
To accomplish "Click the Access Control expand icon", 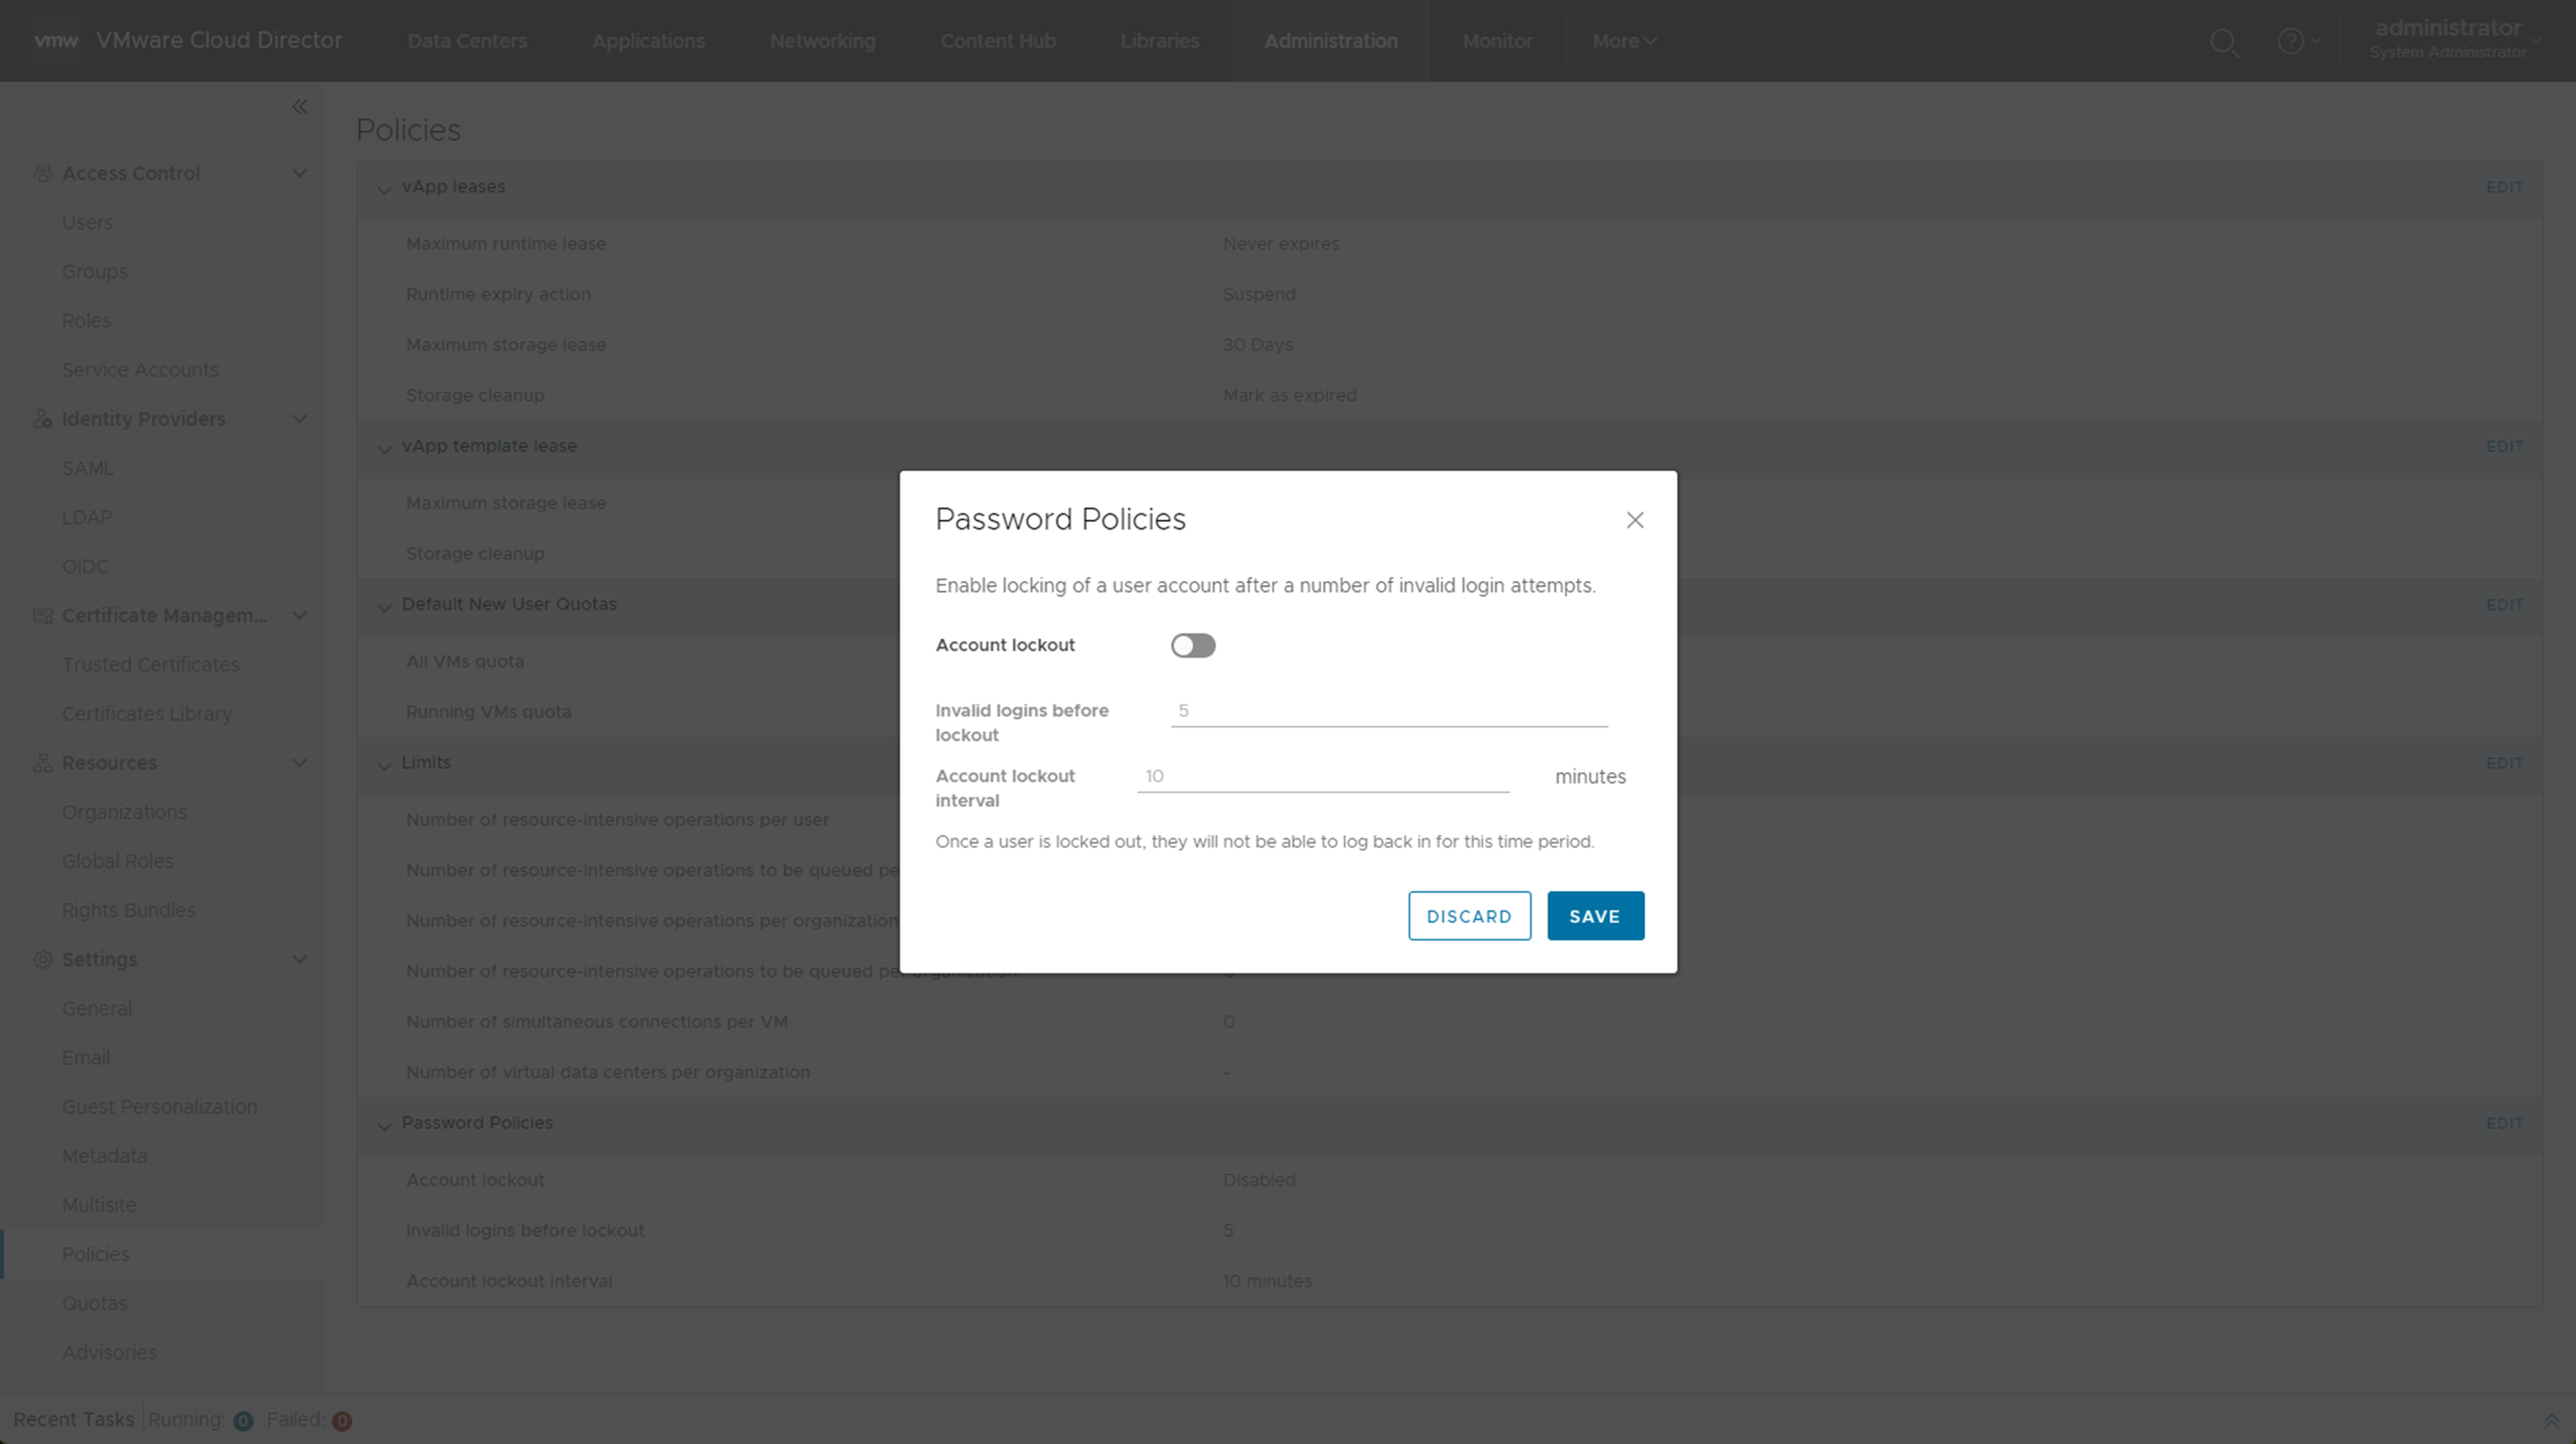I will point(299,173).
